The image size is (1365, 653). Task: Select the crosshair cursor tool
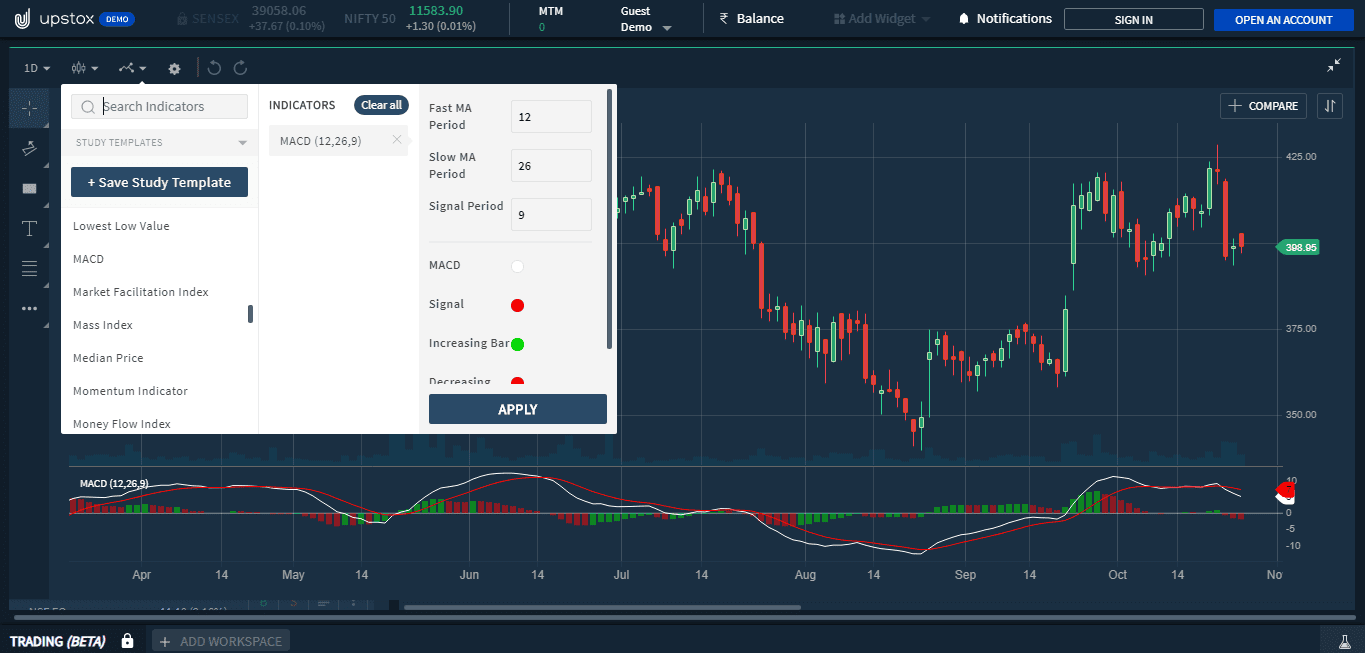[x=29, y=107]
